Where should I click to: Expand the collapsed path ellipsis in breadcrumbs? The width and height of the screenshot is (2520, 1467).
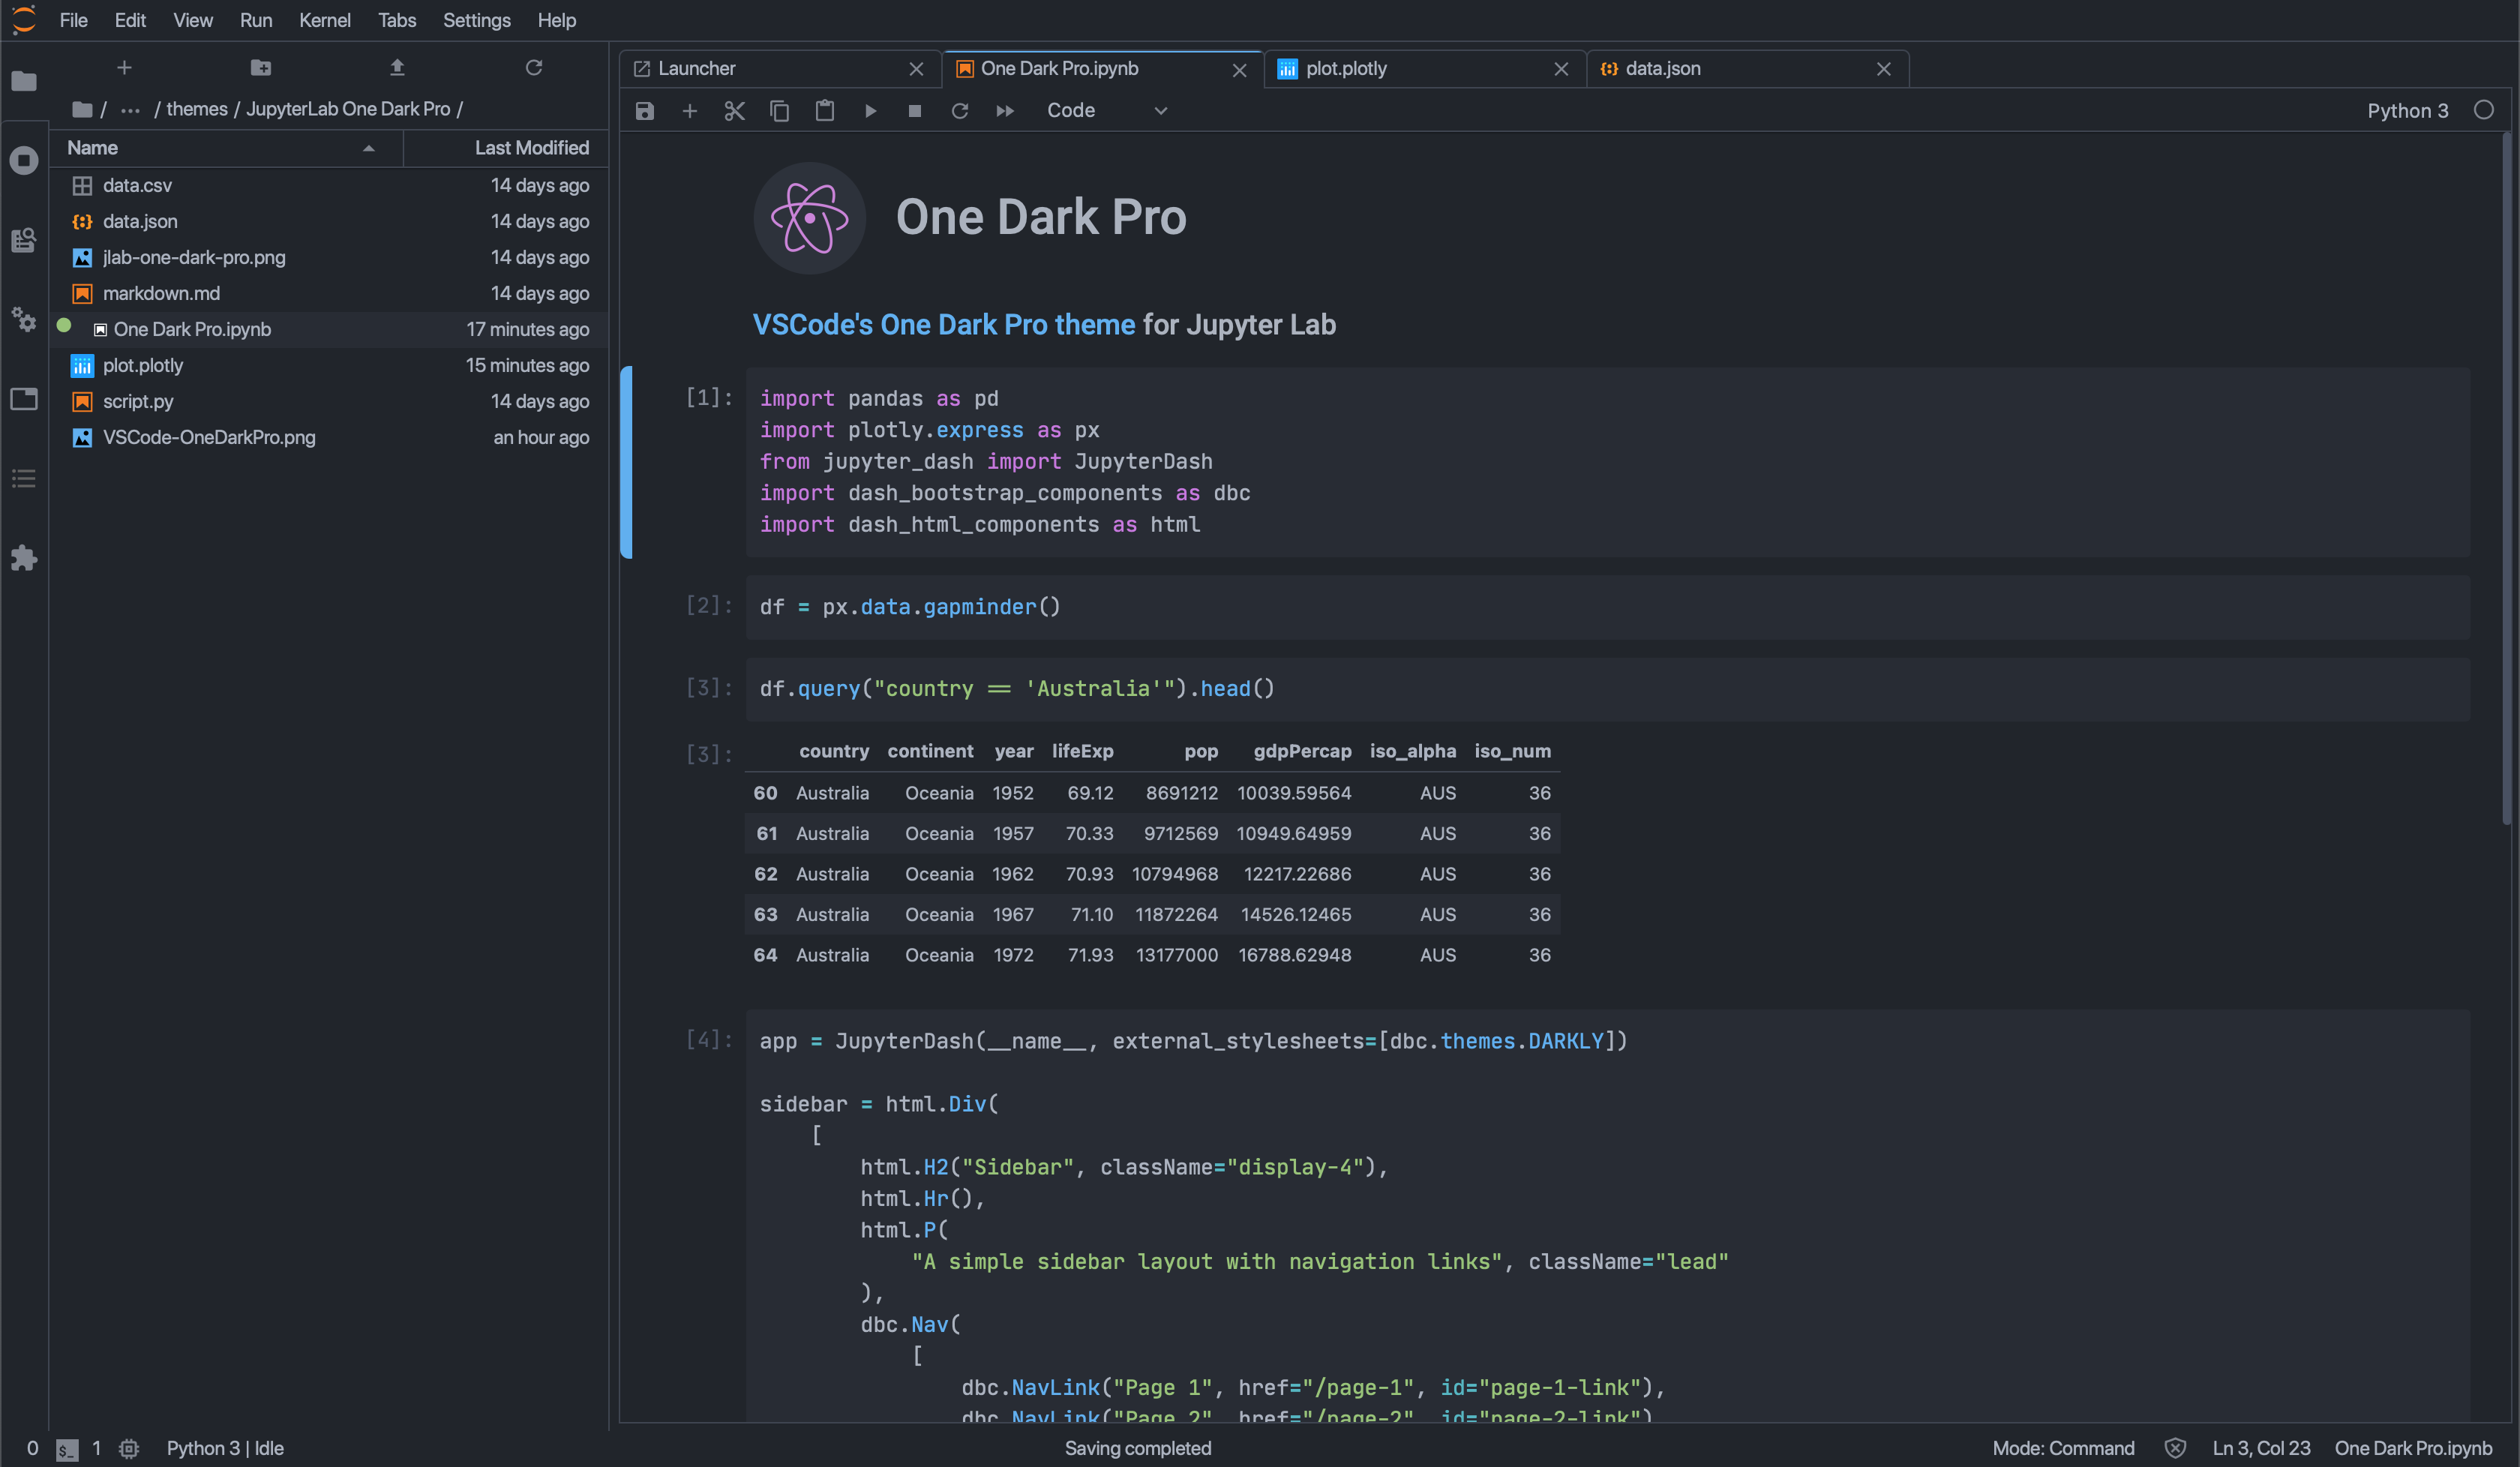(130, 109)
